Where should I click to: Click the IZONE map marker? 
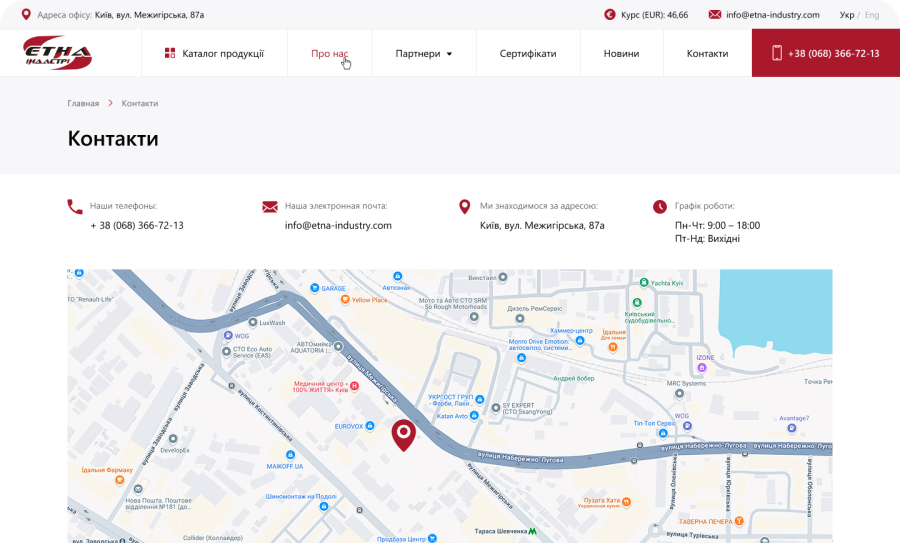click(x=701, y=367)
